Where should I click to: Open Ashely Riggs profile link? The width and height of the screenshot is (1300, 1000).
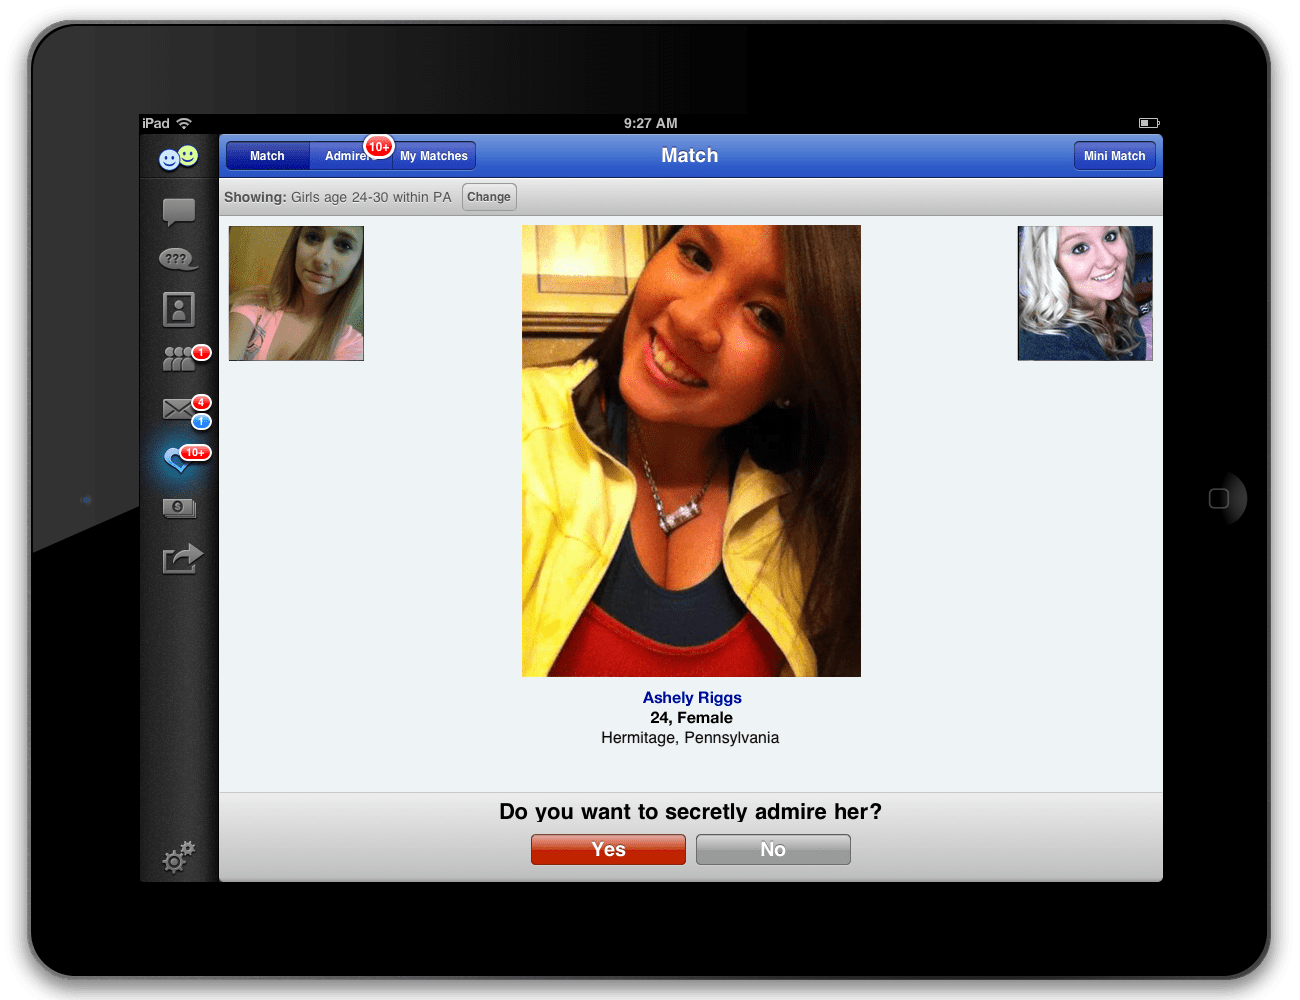691,697
